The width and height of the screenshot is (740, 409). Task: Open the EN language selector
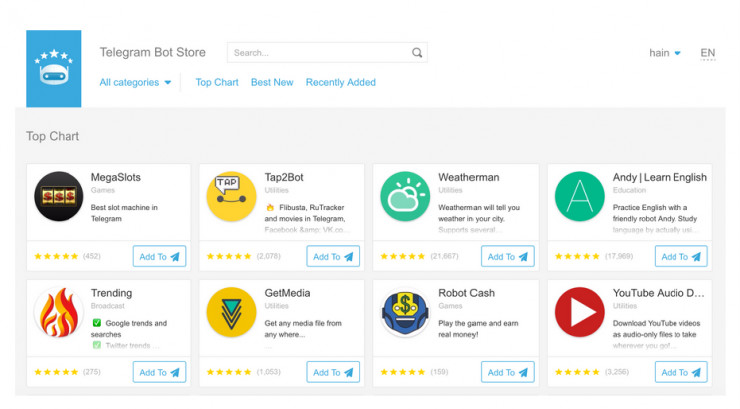[x=708, y=53]
